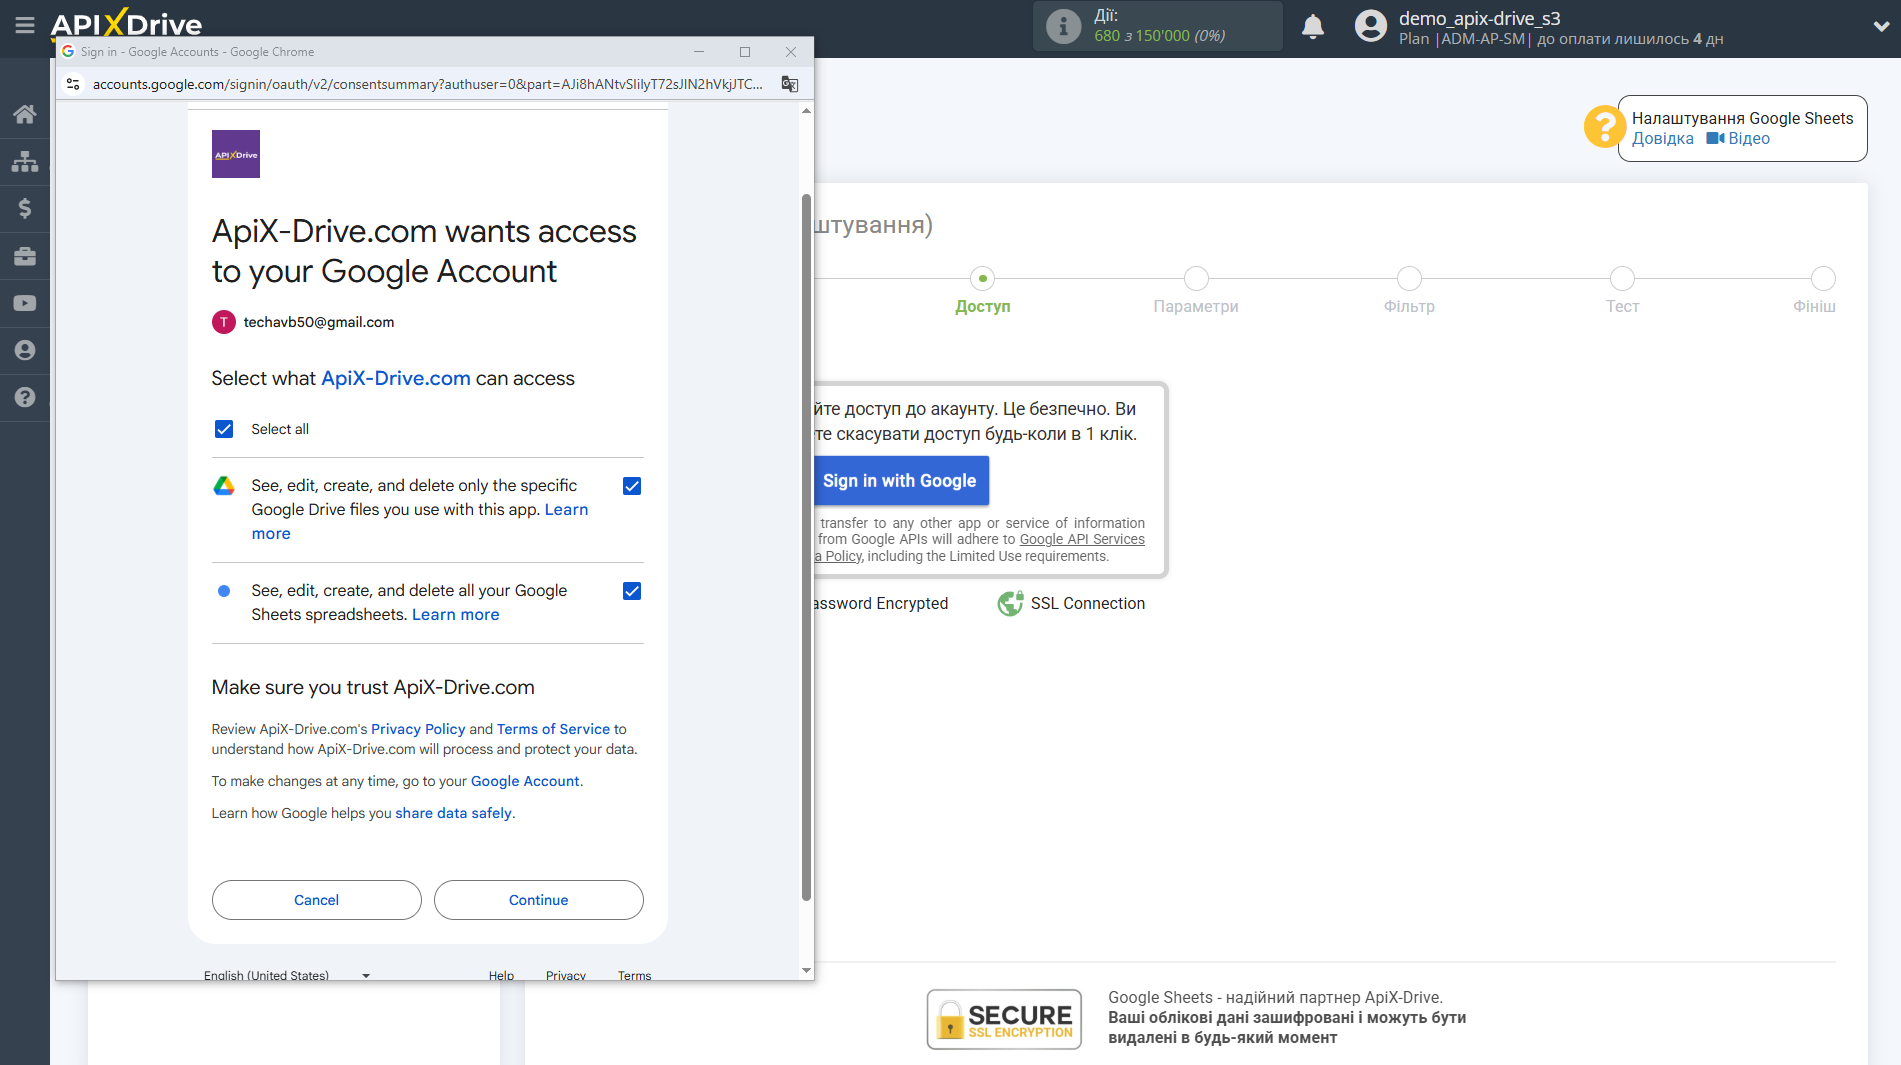Click the scrollbar down arrow in popup

806,971
